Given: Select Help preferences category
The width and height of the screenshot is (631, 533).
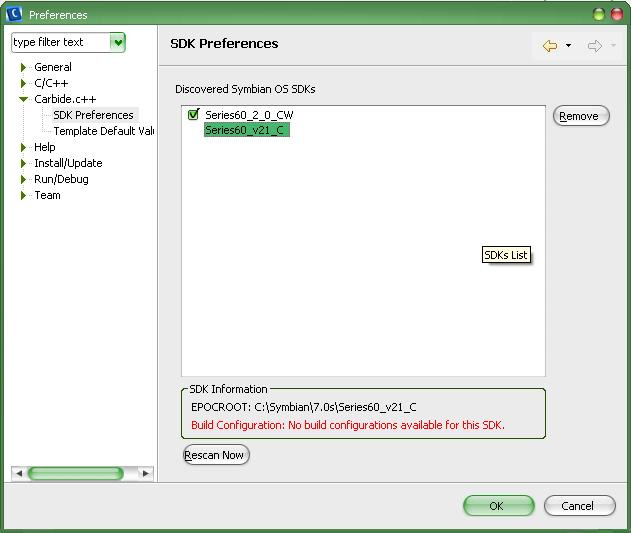Looking at the screenshot, I should click(45, 147).
